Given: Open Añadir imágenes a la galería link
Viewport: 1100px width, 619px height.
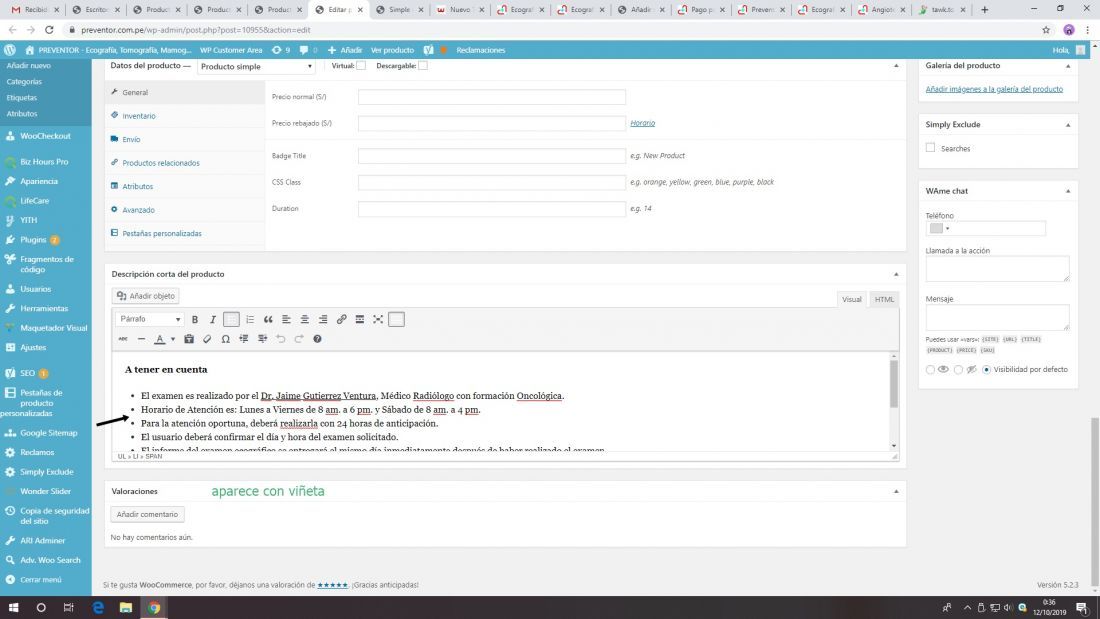Looking at the screenshot, I should point(993,89).
